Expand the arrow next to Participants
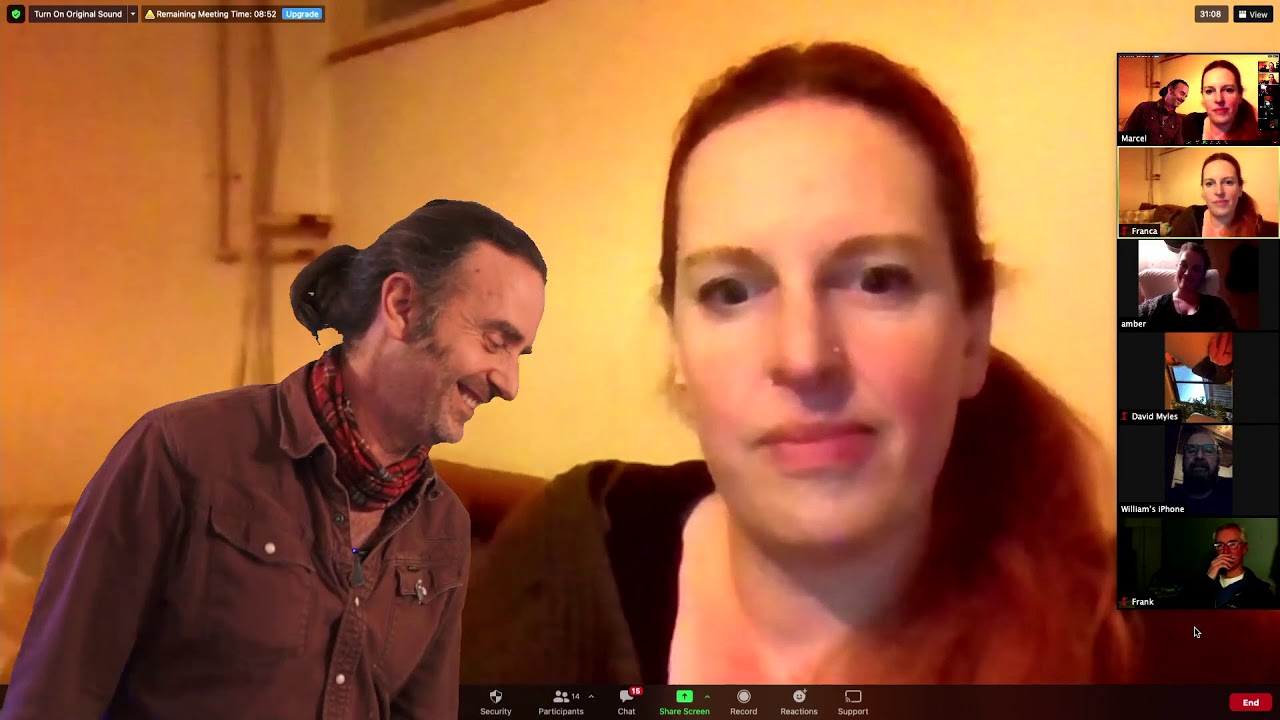The height and width of the screenshot is (720, 1280). (591, 696)
